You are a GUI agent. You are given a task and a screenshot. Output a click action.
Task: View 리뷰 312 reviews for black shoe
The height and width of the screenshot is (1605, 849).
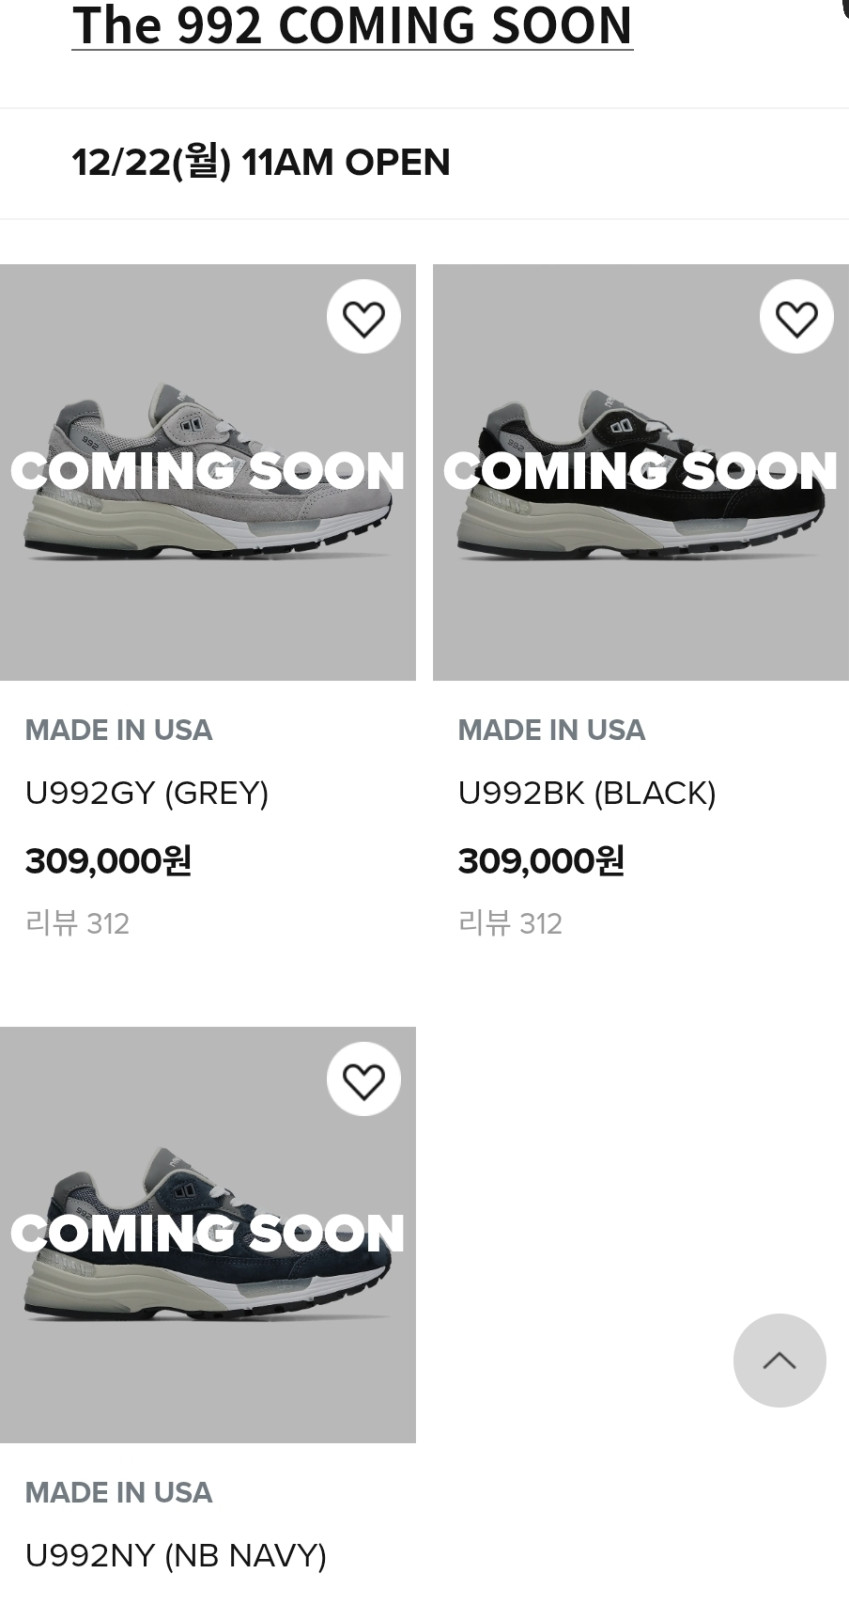coord(510,922)
